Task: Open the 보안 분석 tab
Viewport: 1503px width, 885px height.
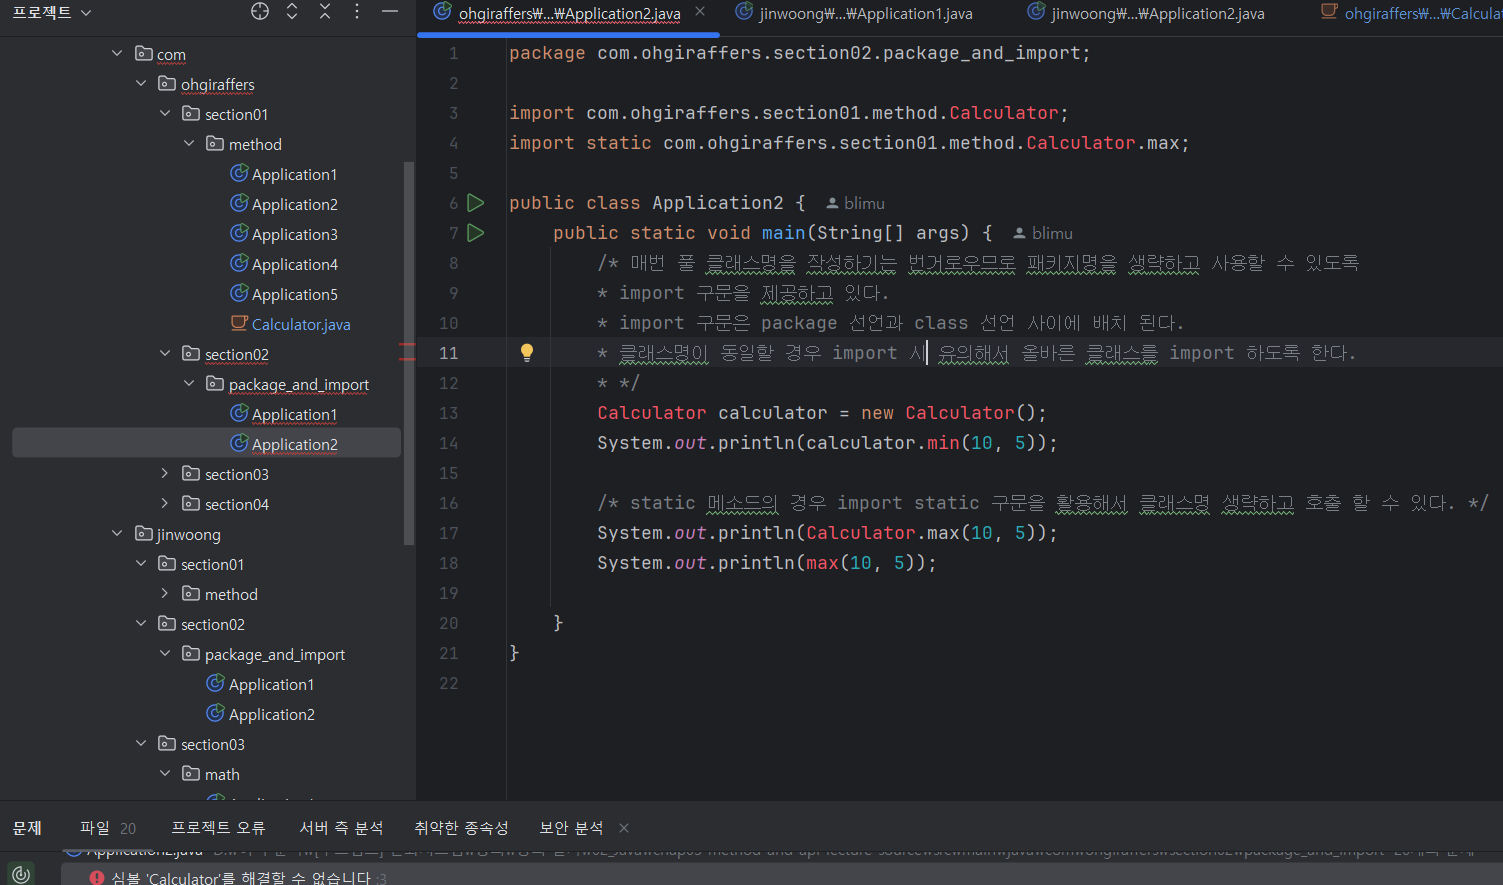Action: click(571, 828)
